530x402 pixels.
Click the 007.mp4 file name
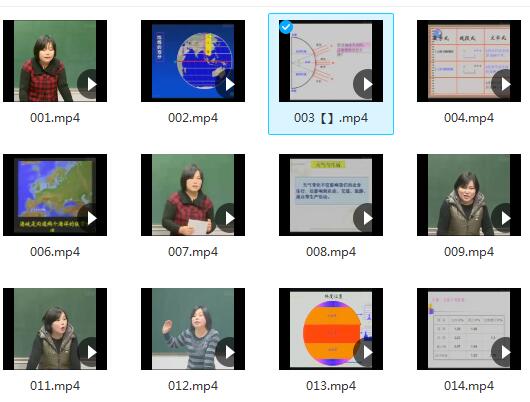tap(193, 252)
